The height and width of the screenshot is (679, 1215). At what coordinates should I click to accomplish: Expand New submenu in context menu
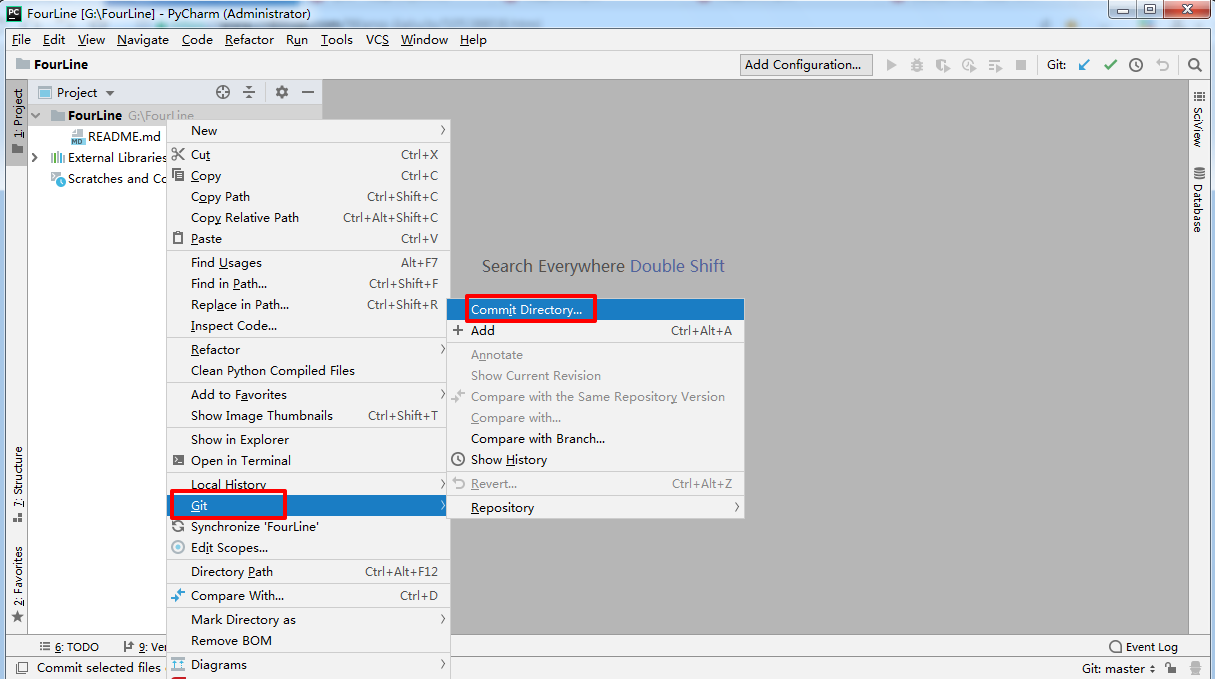click(308, 131)
